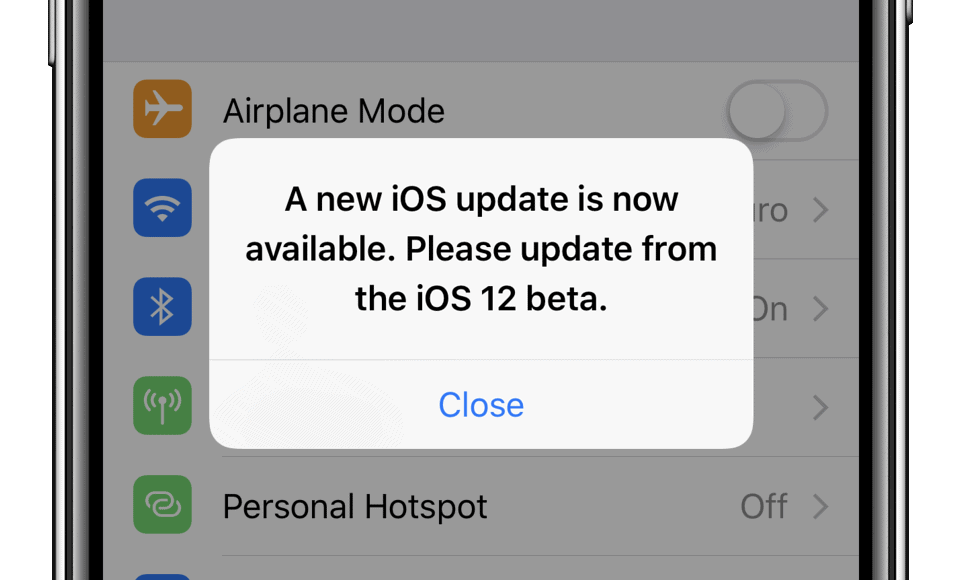Tap the gray header area above the settings list
The width and height of the screenshot is (960, 580).
(x=481, y=31)
